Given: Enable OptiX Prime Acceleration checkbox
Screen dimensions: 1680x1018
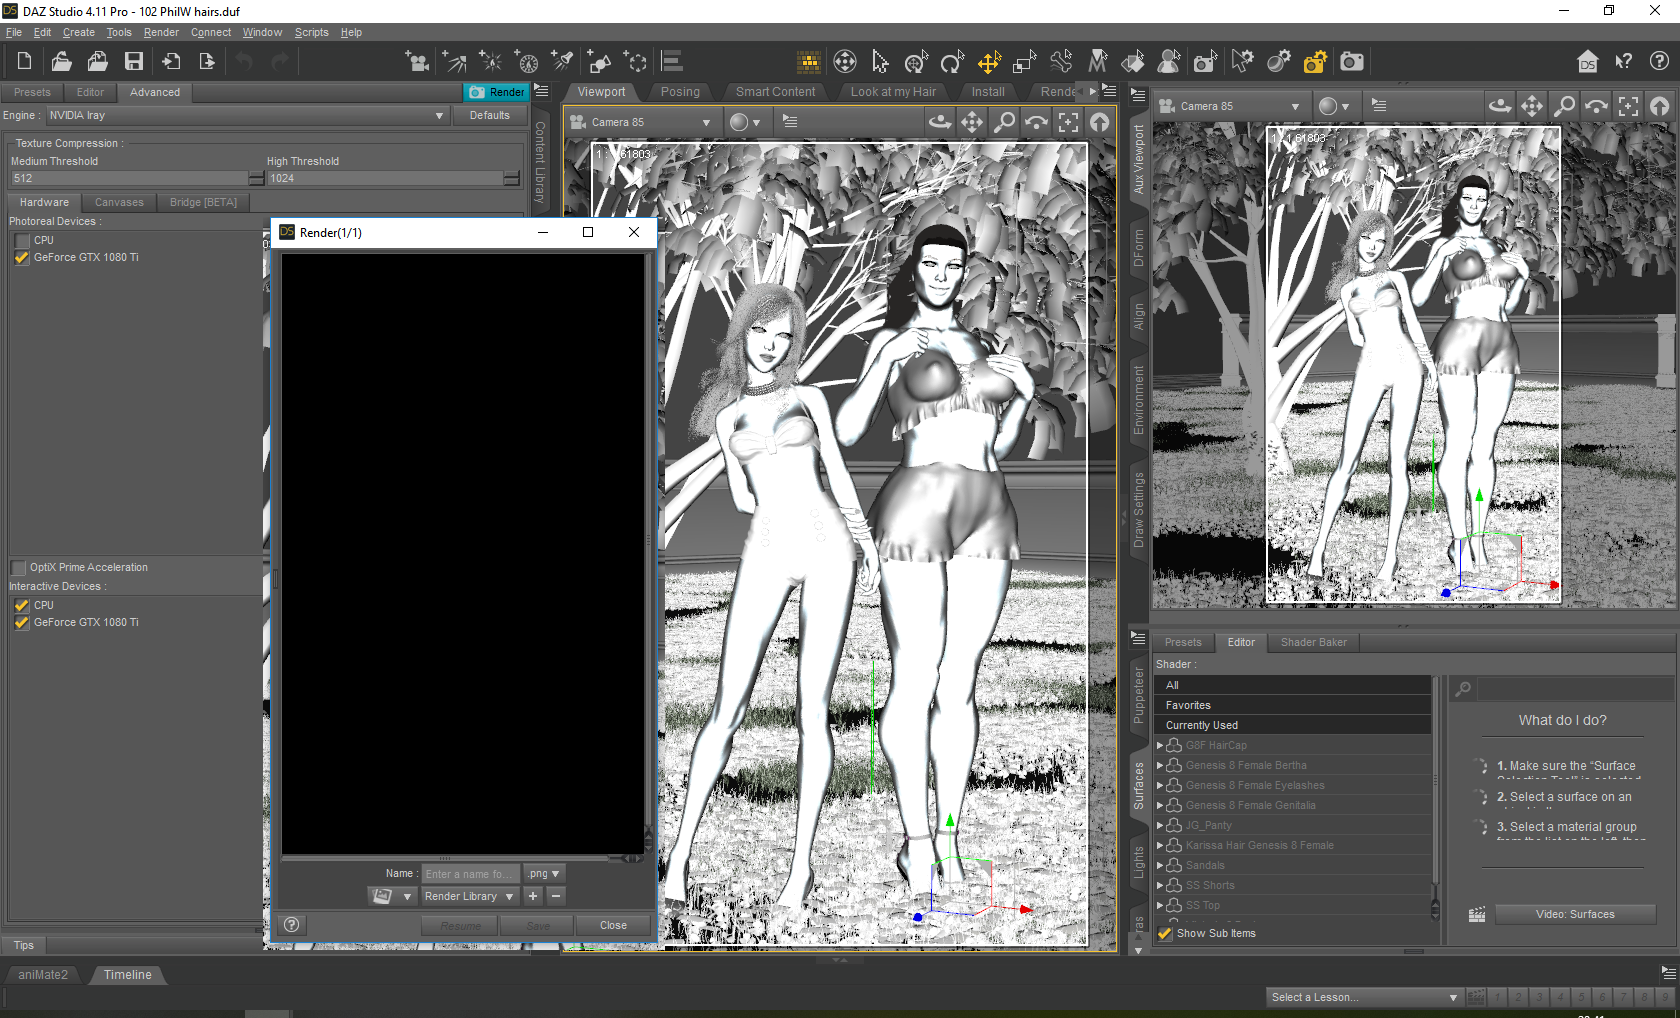Looking at the screenshot, I should coord(19,568).
